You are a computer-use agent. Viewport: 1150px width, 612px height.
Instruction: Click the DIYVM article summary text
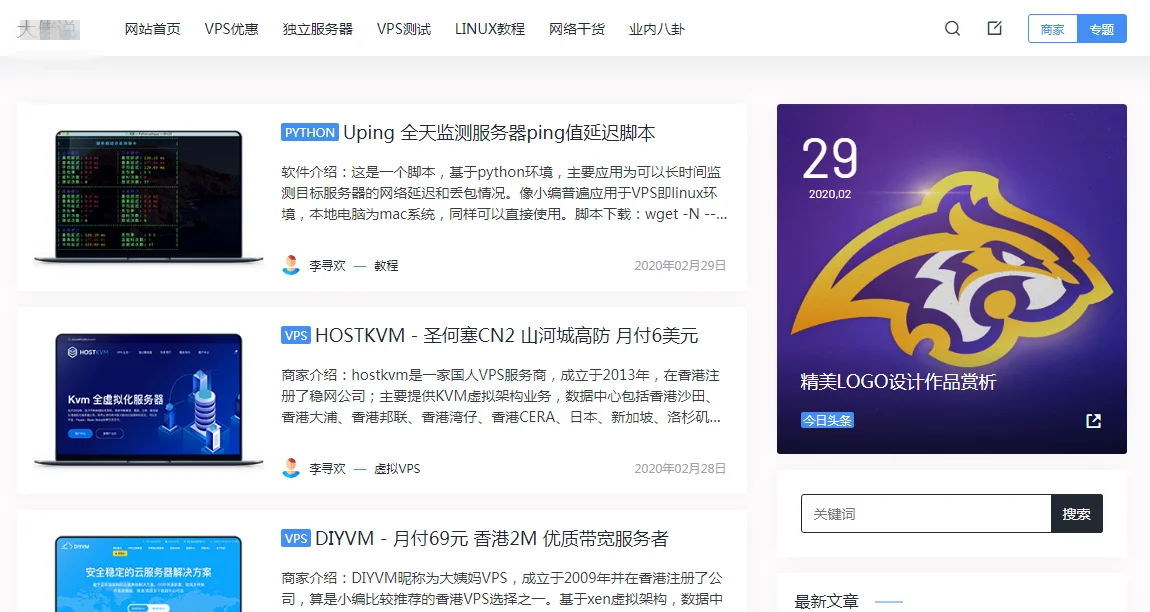click(502, 589)
